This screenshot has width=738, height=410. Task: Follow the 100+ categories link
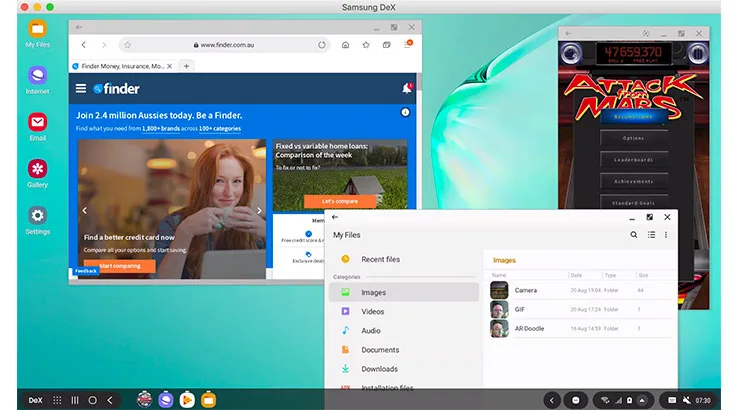219,128
